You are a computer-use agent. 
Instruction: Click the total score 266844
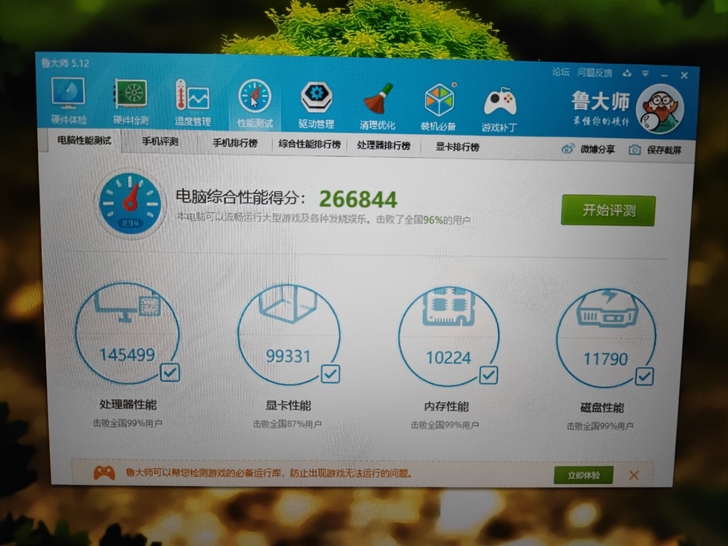coord(358,200)
